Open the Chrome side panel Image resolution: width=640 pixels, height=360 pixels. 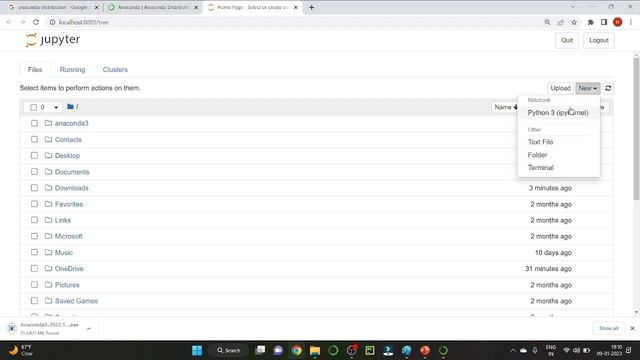coord(604,22)
